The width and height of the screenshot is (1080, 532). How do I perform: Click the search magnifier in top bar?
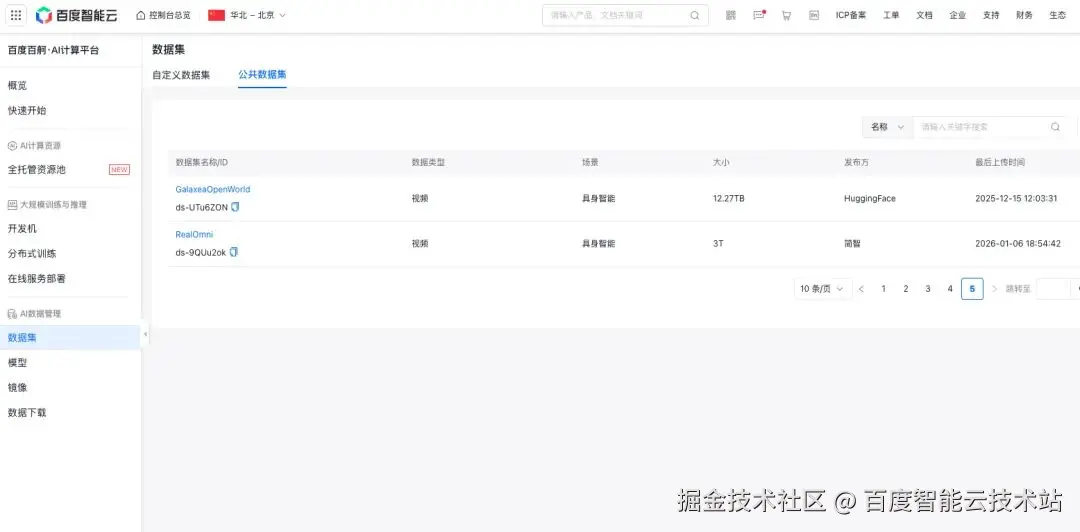[x=695, y=16]
